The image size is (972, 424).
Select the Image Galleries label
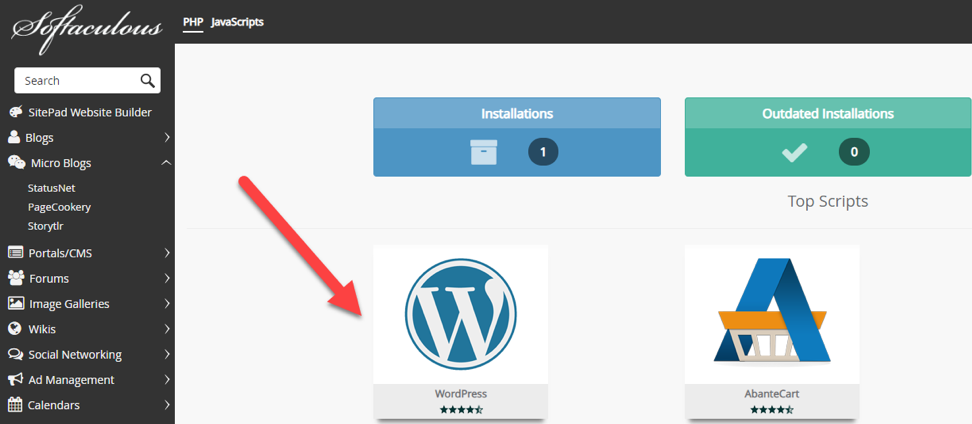click(69, 304)
